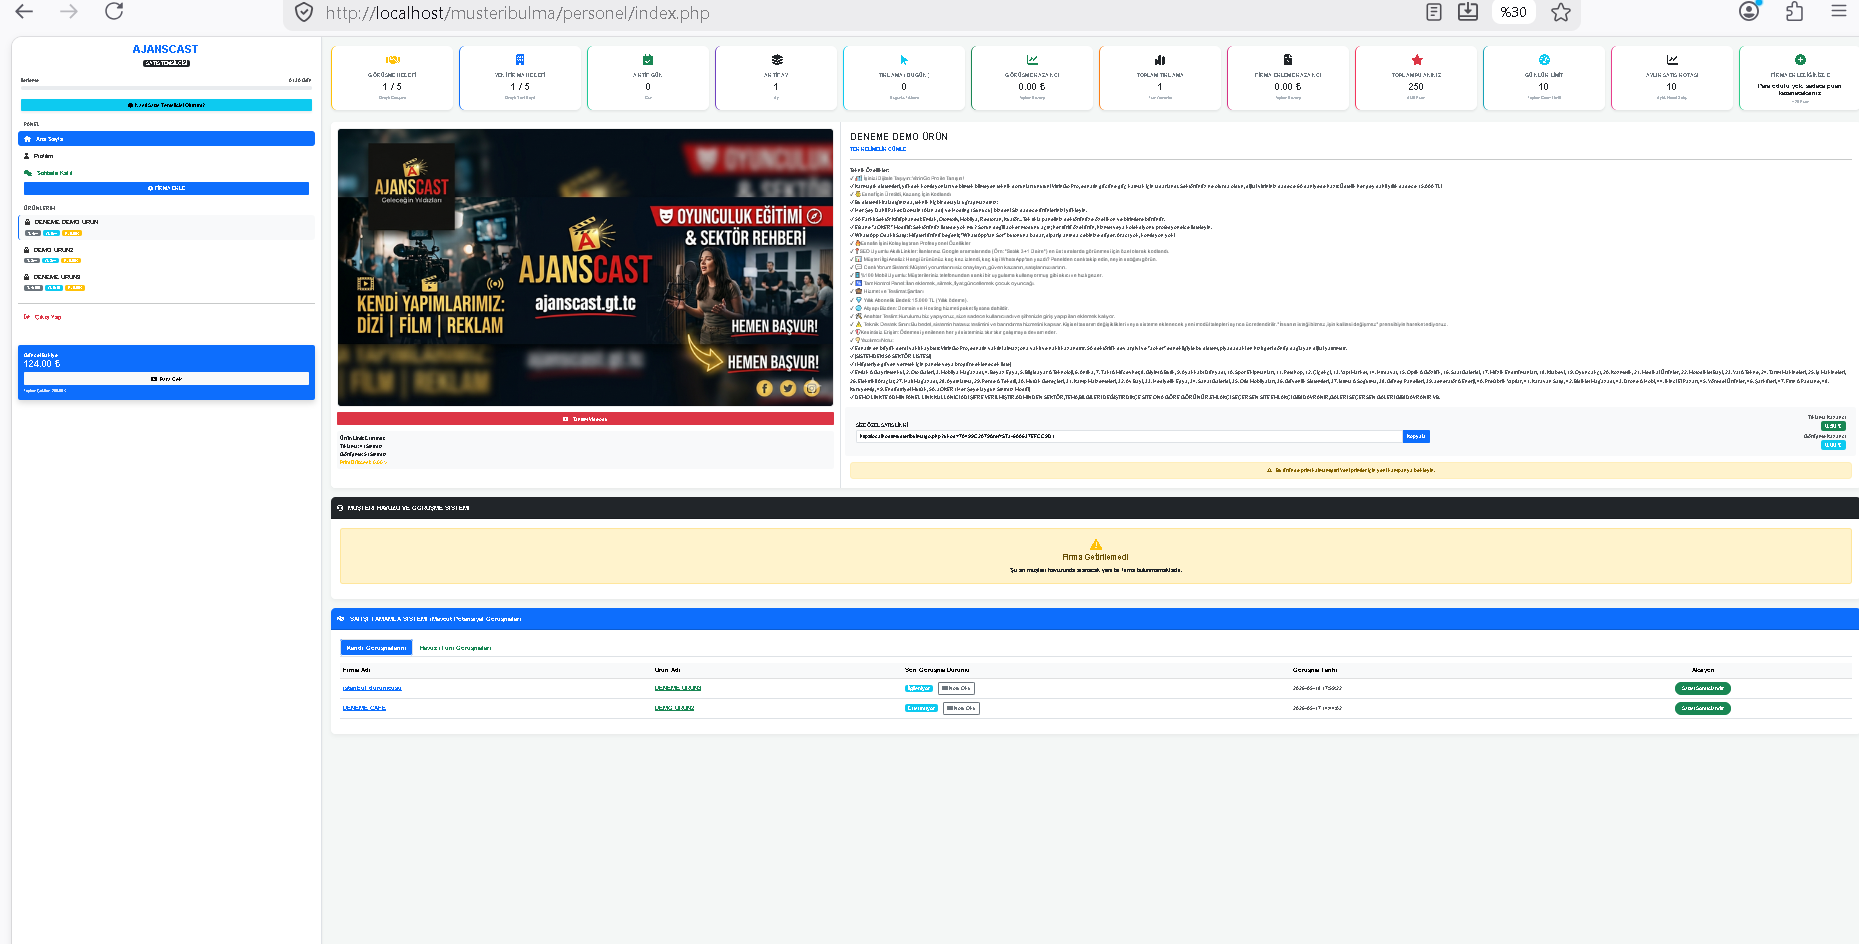Click green action button in istanbul row
The width and height of the screenshot is (1859, 944).
(x=1703, y=688)
